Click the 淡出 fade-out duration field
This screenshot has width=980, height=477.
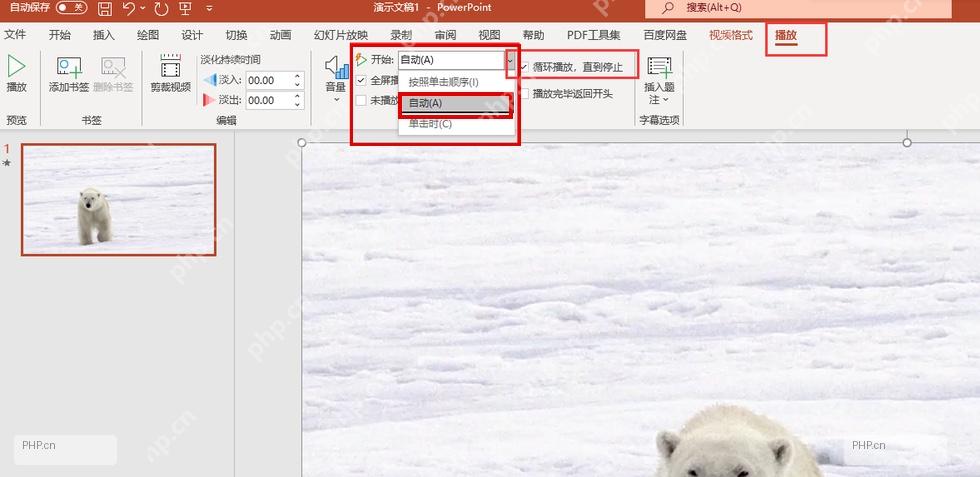268,100
